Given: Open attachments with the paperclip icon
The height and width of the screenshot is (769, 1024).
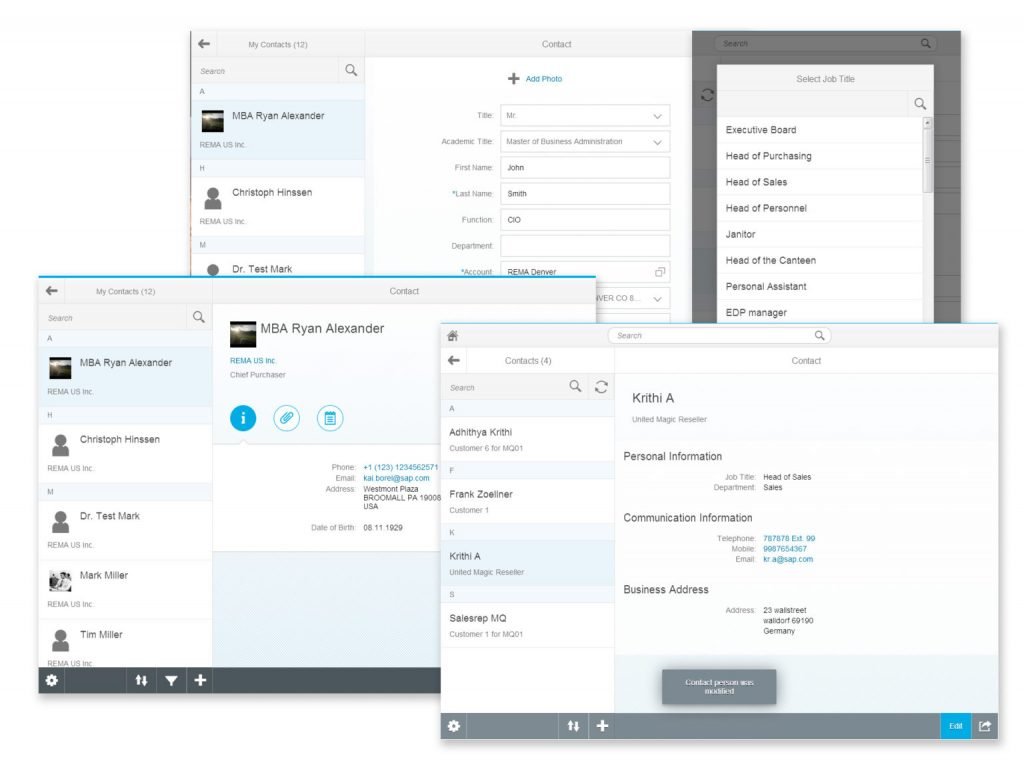Looking at the screenshot, I should coord(287,418).
